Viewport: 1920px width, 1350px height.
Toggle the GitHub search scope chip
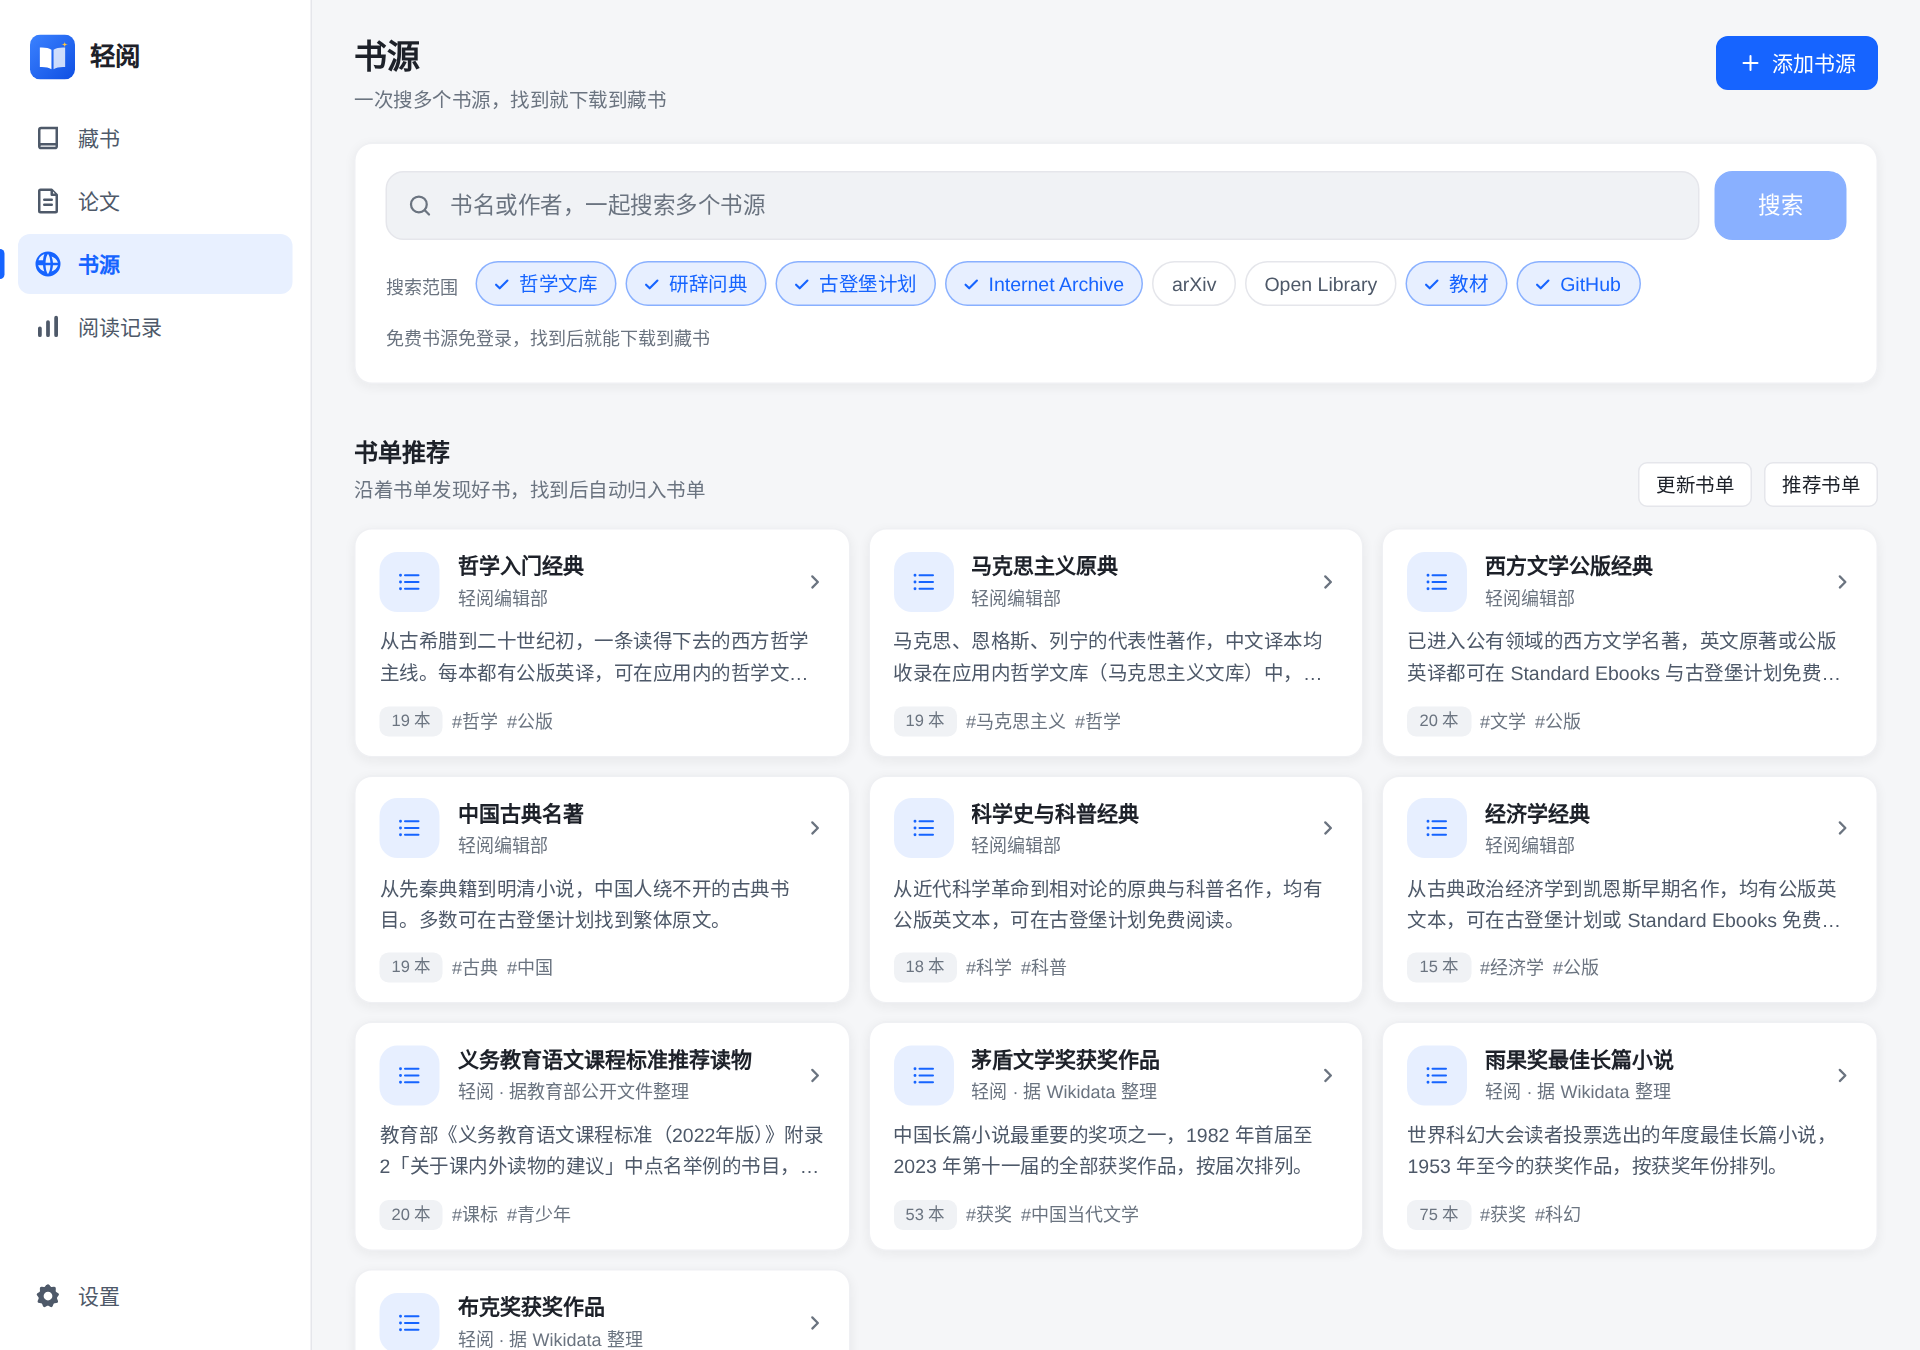tap(1578, 284)
